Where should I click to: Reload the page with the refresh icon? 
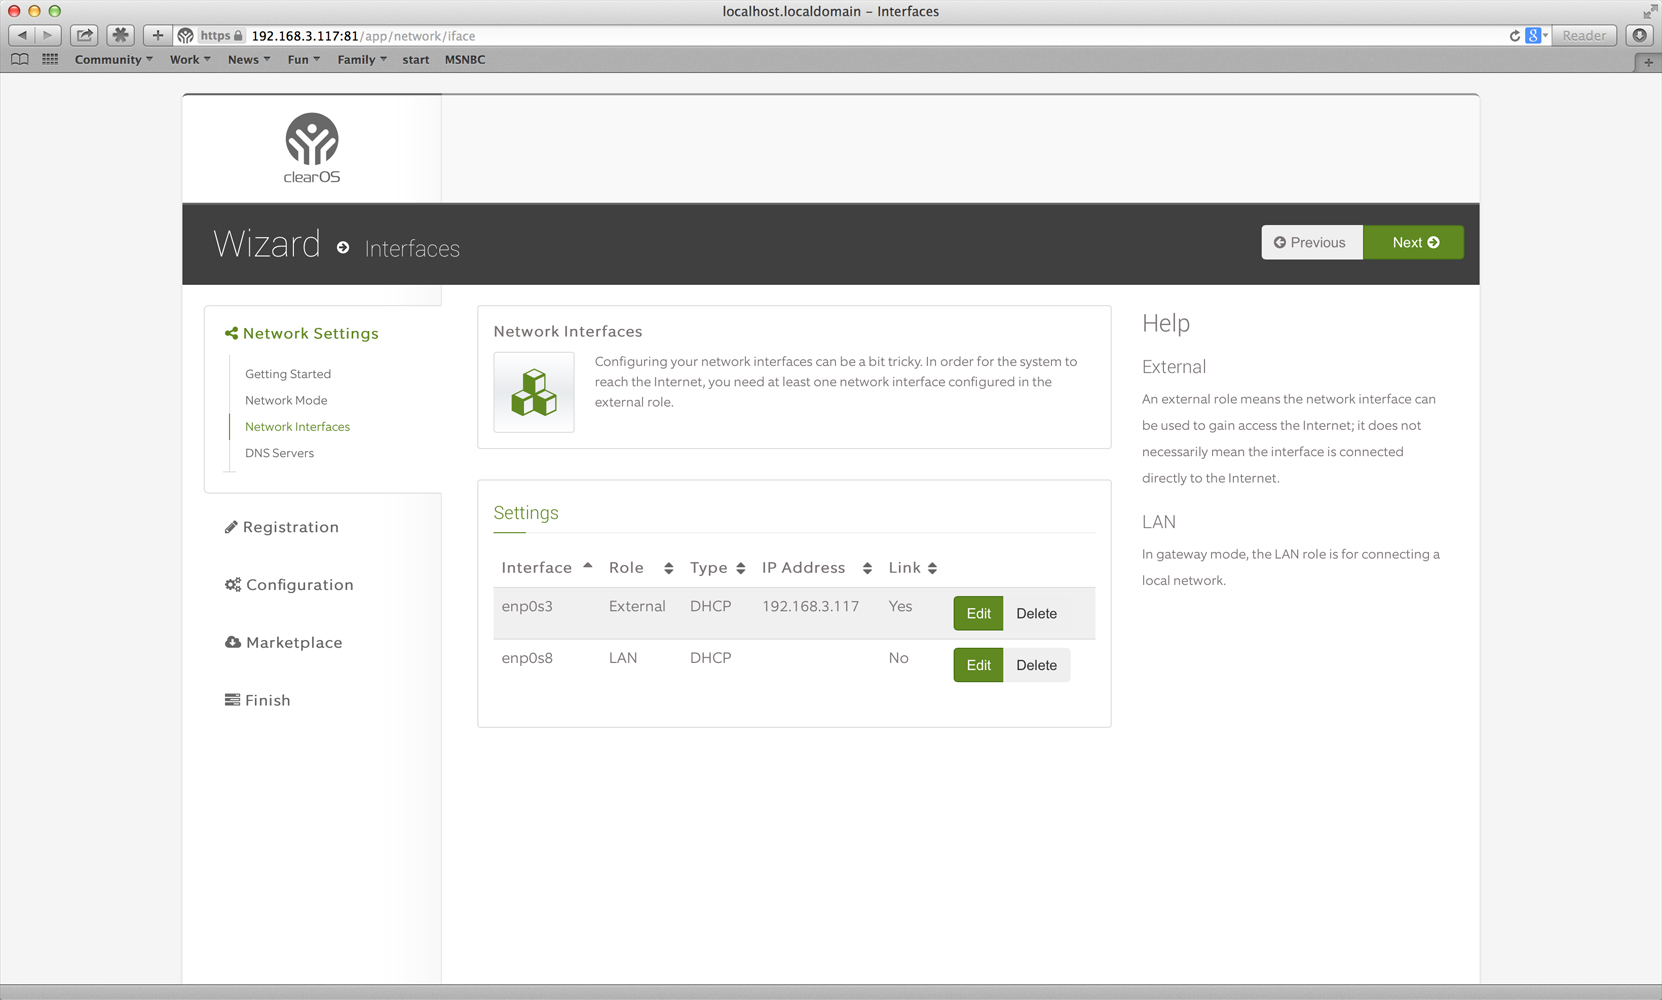[x=1514, y=35]
